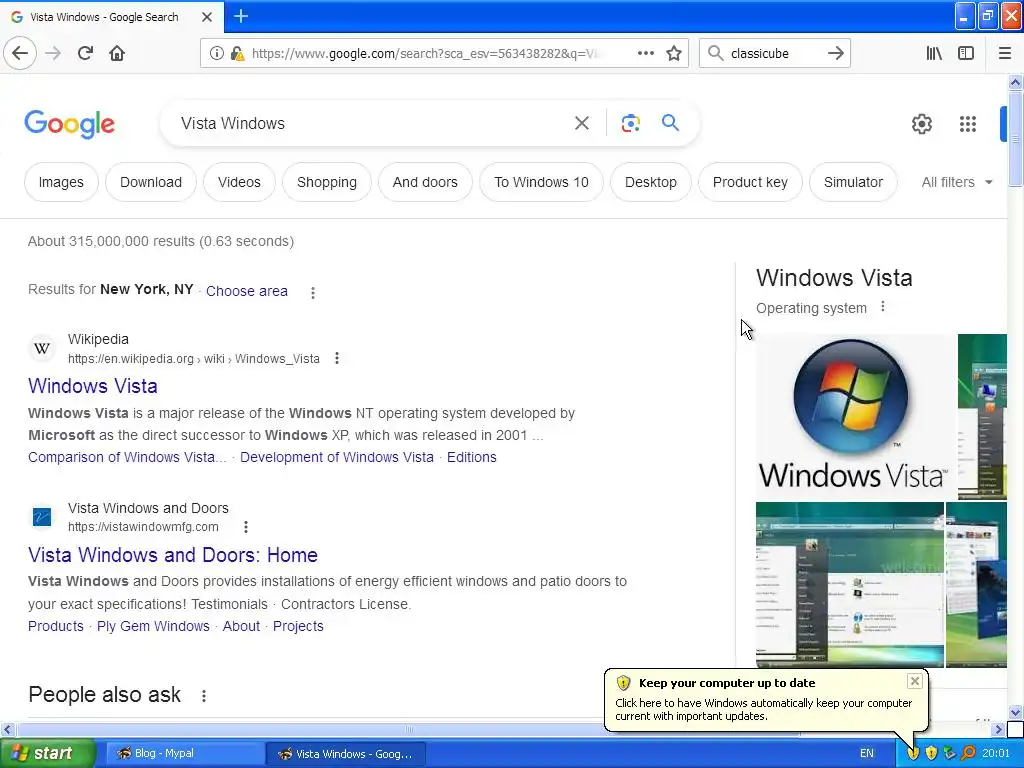Viewport: 1024px width, 768px height.
Task: Open the Windows Vista Wikipedia result
Action: click(x=93, y=386)
